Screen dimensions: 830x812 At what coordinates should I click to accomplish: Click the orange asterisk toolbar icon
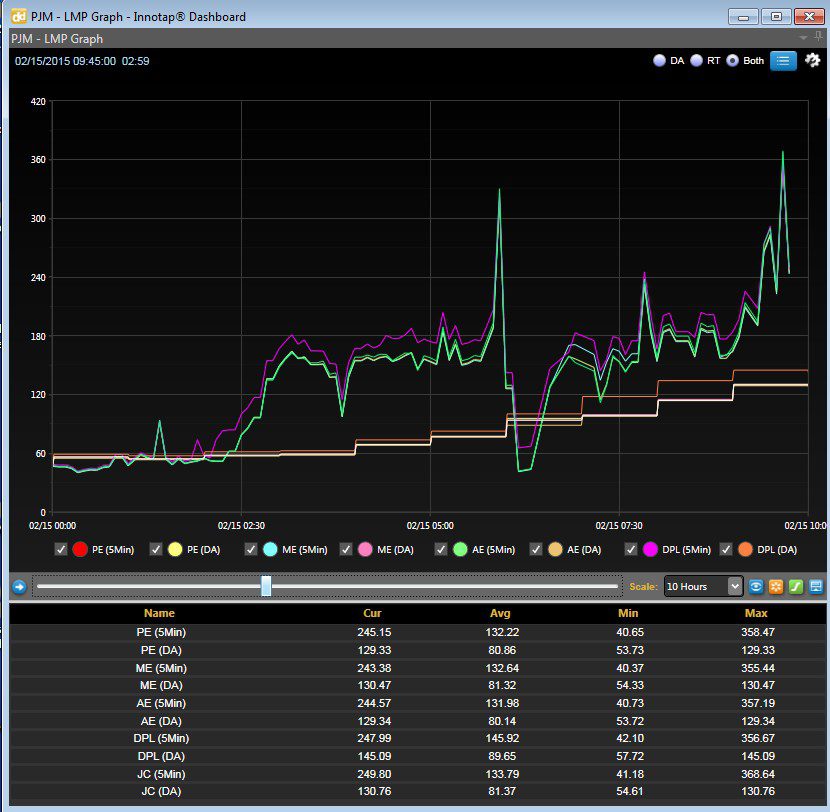point(775,587)
